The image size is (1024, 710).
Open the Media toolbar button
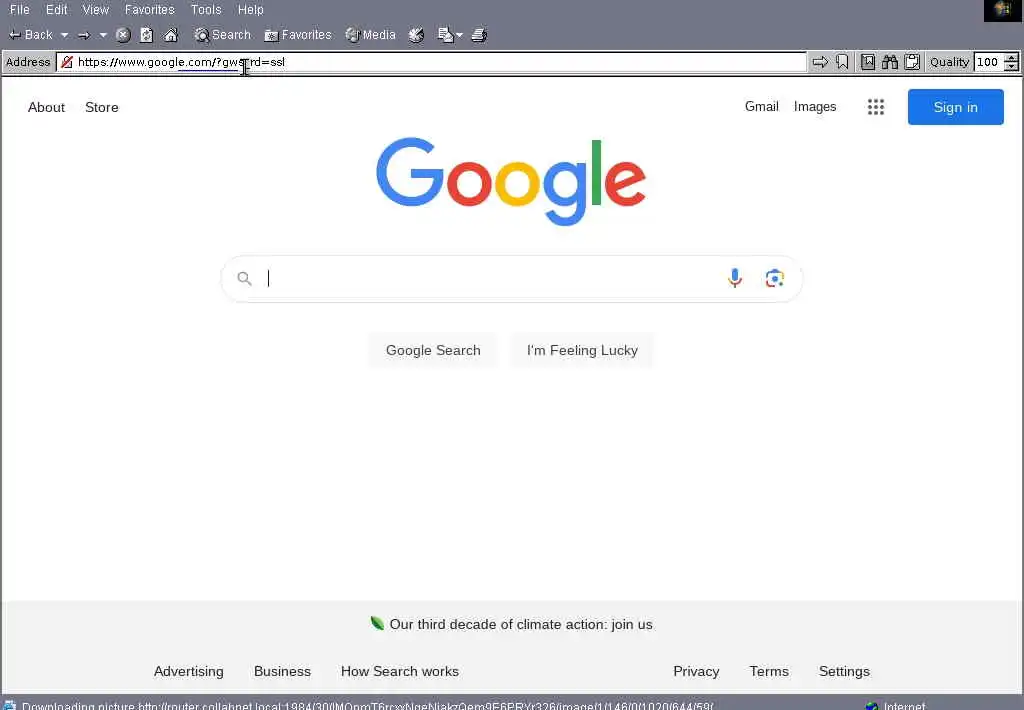[370, 35]
